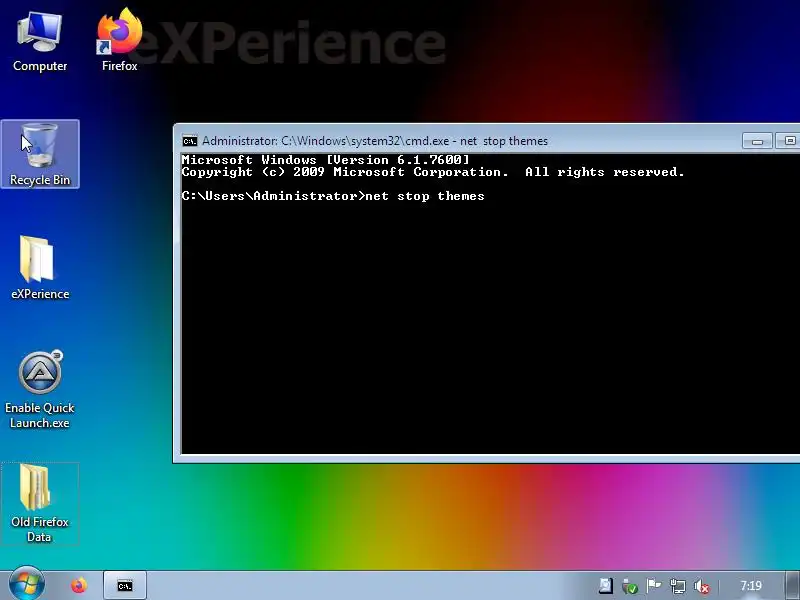The image size is (800, 600).
Task: Open the Action Center flag icon
Action: tap(654, 585)
